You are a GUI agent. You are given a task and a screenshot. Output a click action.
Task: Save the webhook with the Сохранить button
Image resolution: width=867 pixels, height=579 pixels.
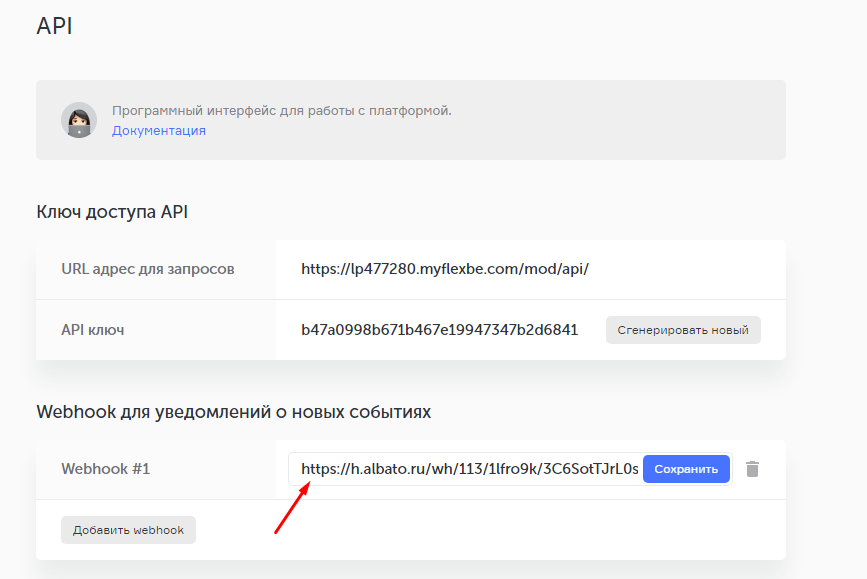pyautogui.click(x=686, y=469)
